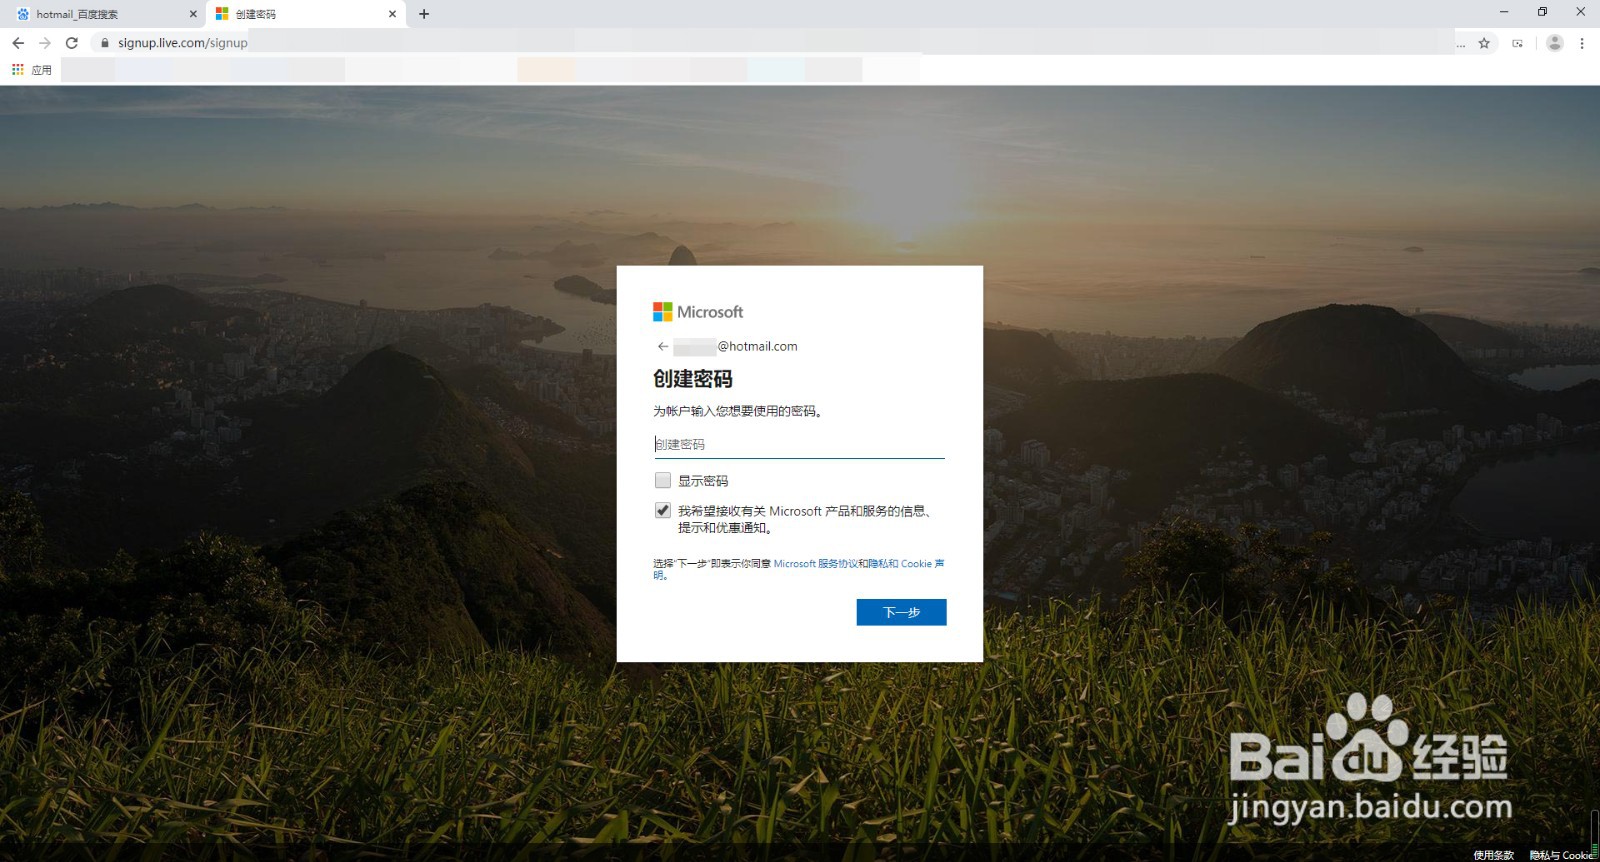Switch to the hotmail_百度搜索 tab
The height and width of the screenshot is (862, 1600).
[105, 14]
